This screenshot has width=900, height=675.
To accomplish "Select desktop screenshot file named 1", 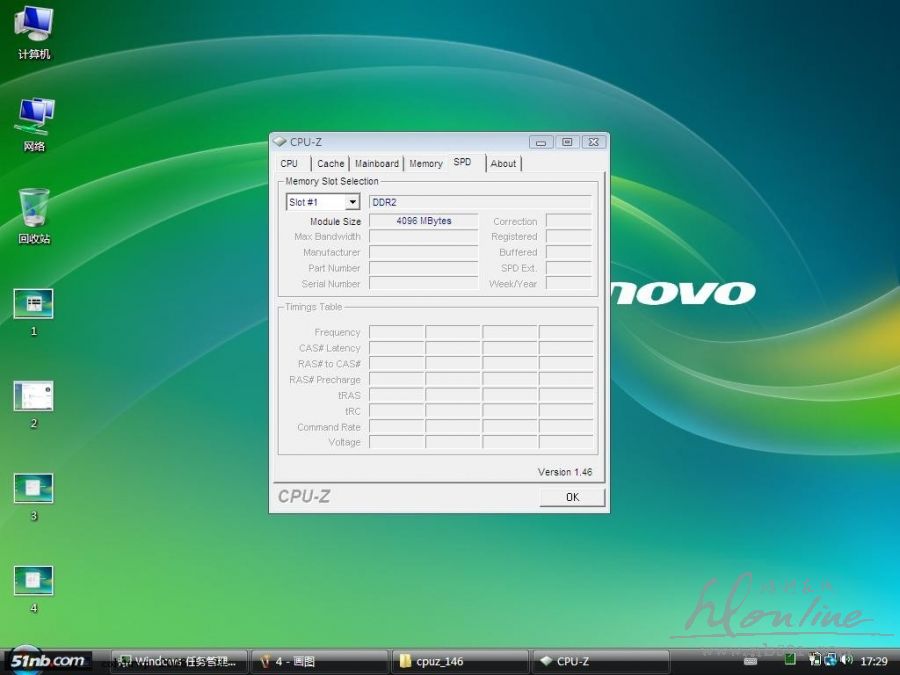I will (x=33, y=304).
